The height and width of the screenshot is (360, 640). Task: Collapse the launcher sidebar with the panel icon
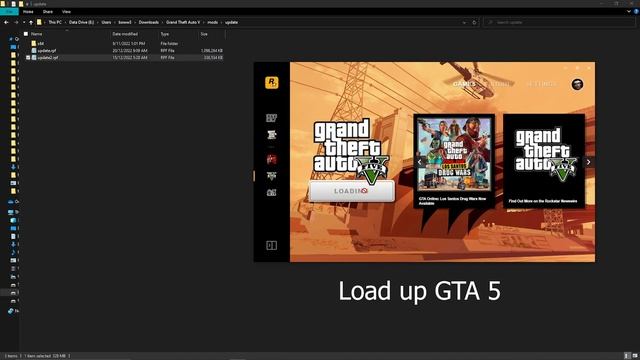[271, 245]
